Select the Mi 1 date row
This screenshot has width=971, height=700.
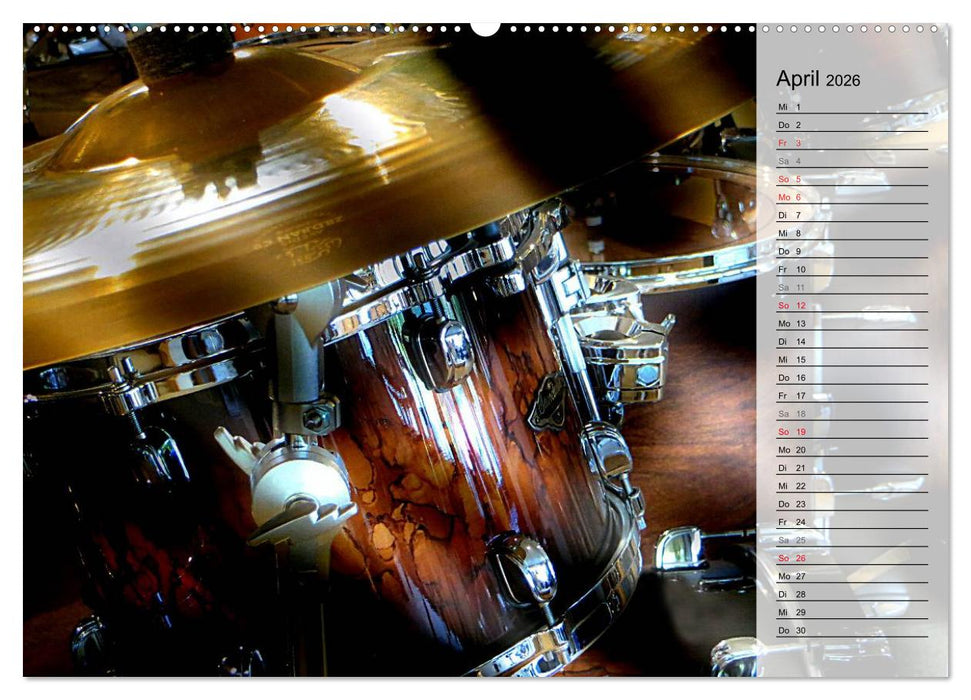[x=790, y=107]
